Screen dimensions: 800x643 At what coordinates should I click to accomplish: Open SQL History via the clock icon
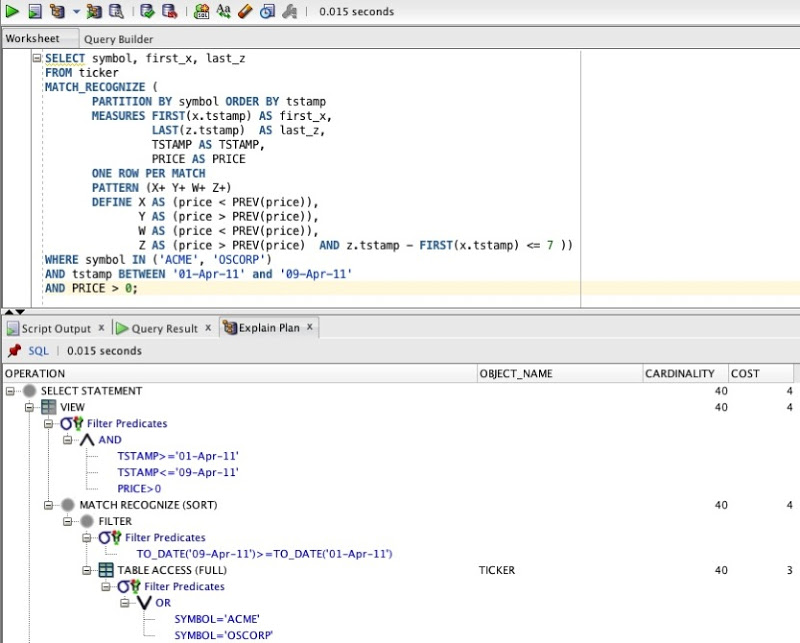[267, 10]
